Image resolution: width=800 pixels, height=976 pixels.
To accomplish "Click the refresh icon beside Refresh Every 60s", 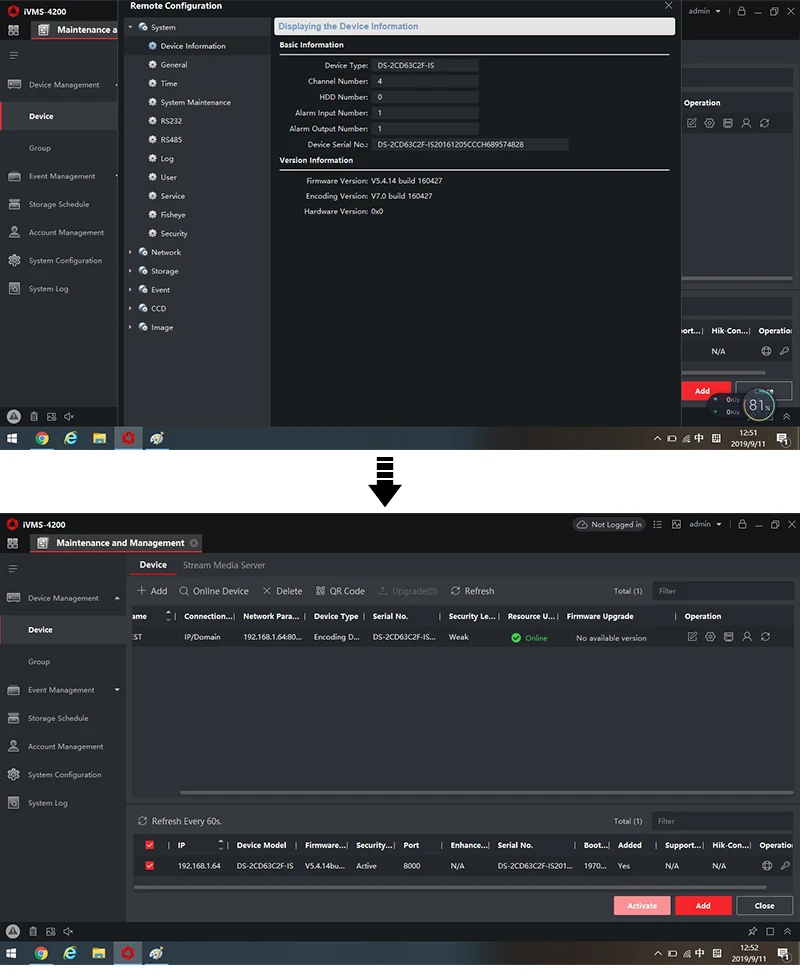I will (143, 821).
